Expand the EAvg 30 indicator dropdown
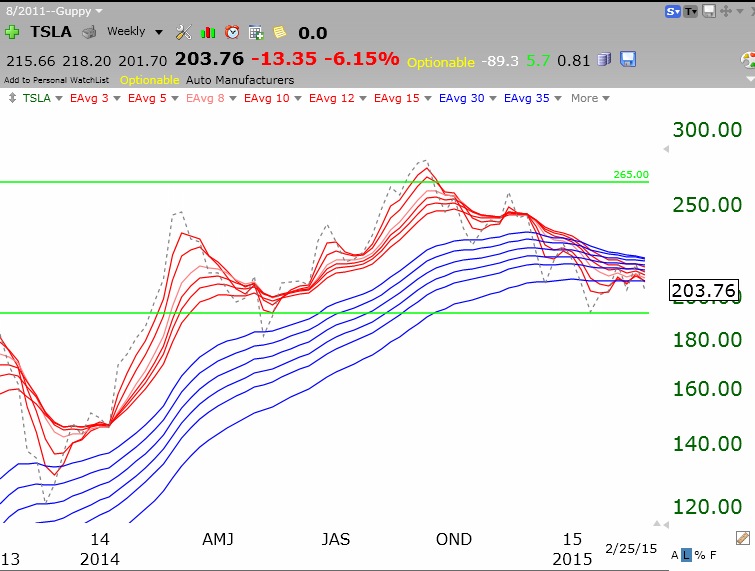Image resolution: width=755 pixels, height=571 pixels. pos(493,98)
